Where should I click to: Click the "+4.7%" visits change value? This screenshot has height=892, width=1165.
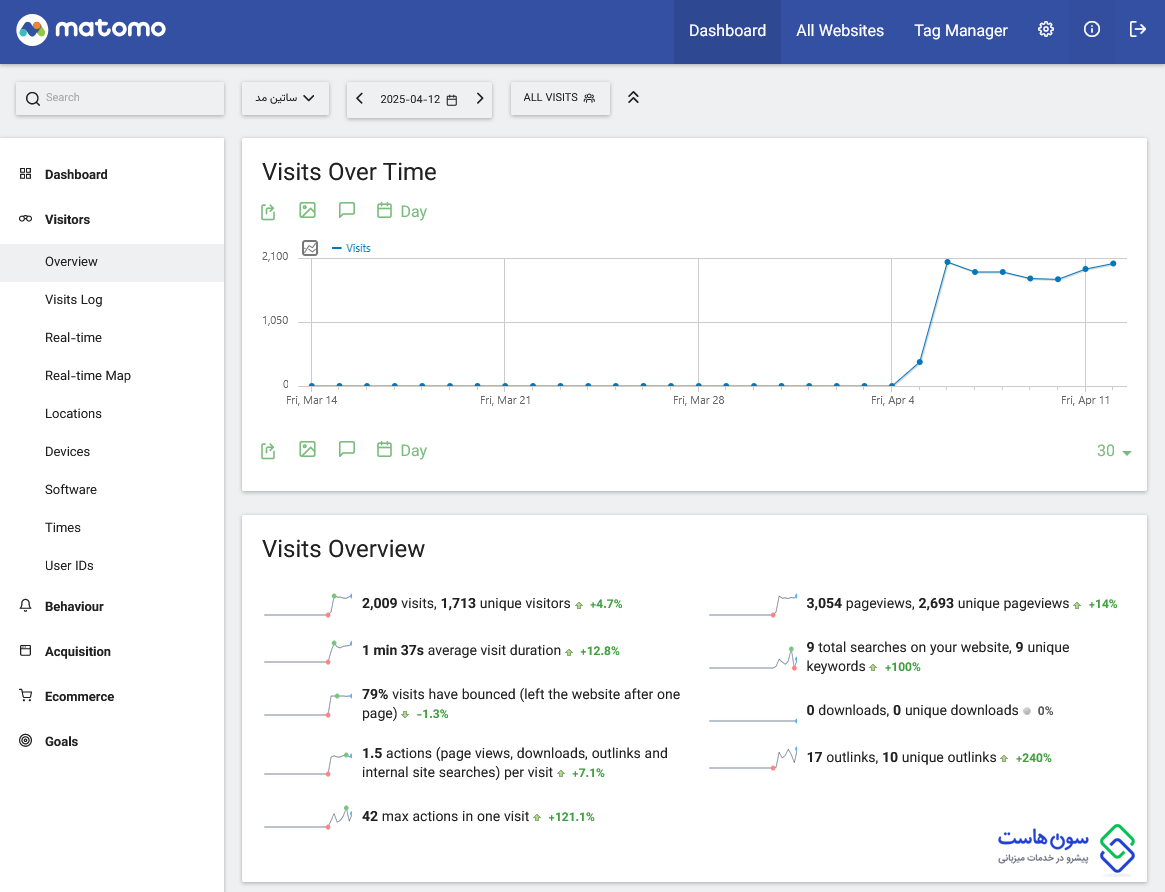click(x=606, y=605)
